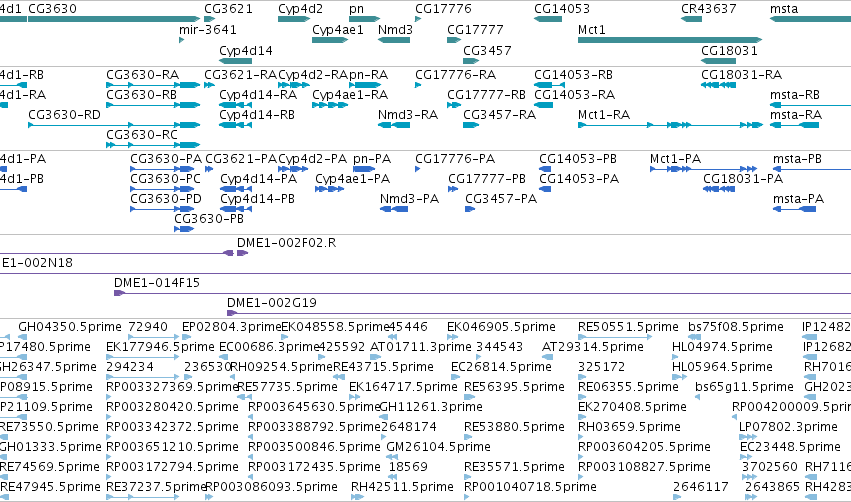Open the Mct1-PA protein label
This screenshot has width=851, height=502.
676,158
